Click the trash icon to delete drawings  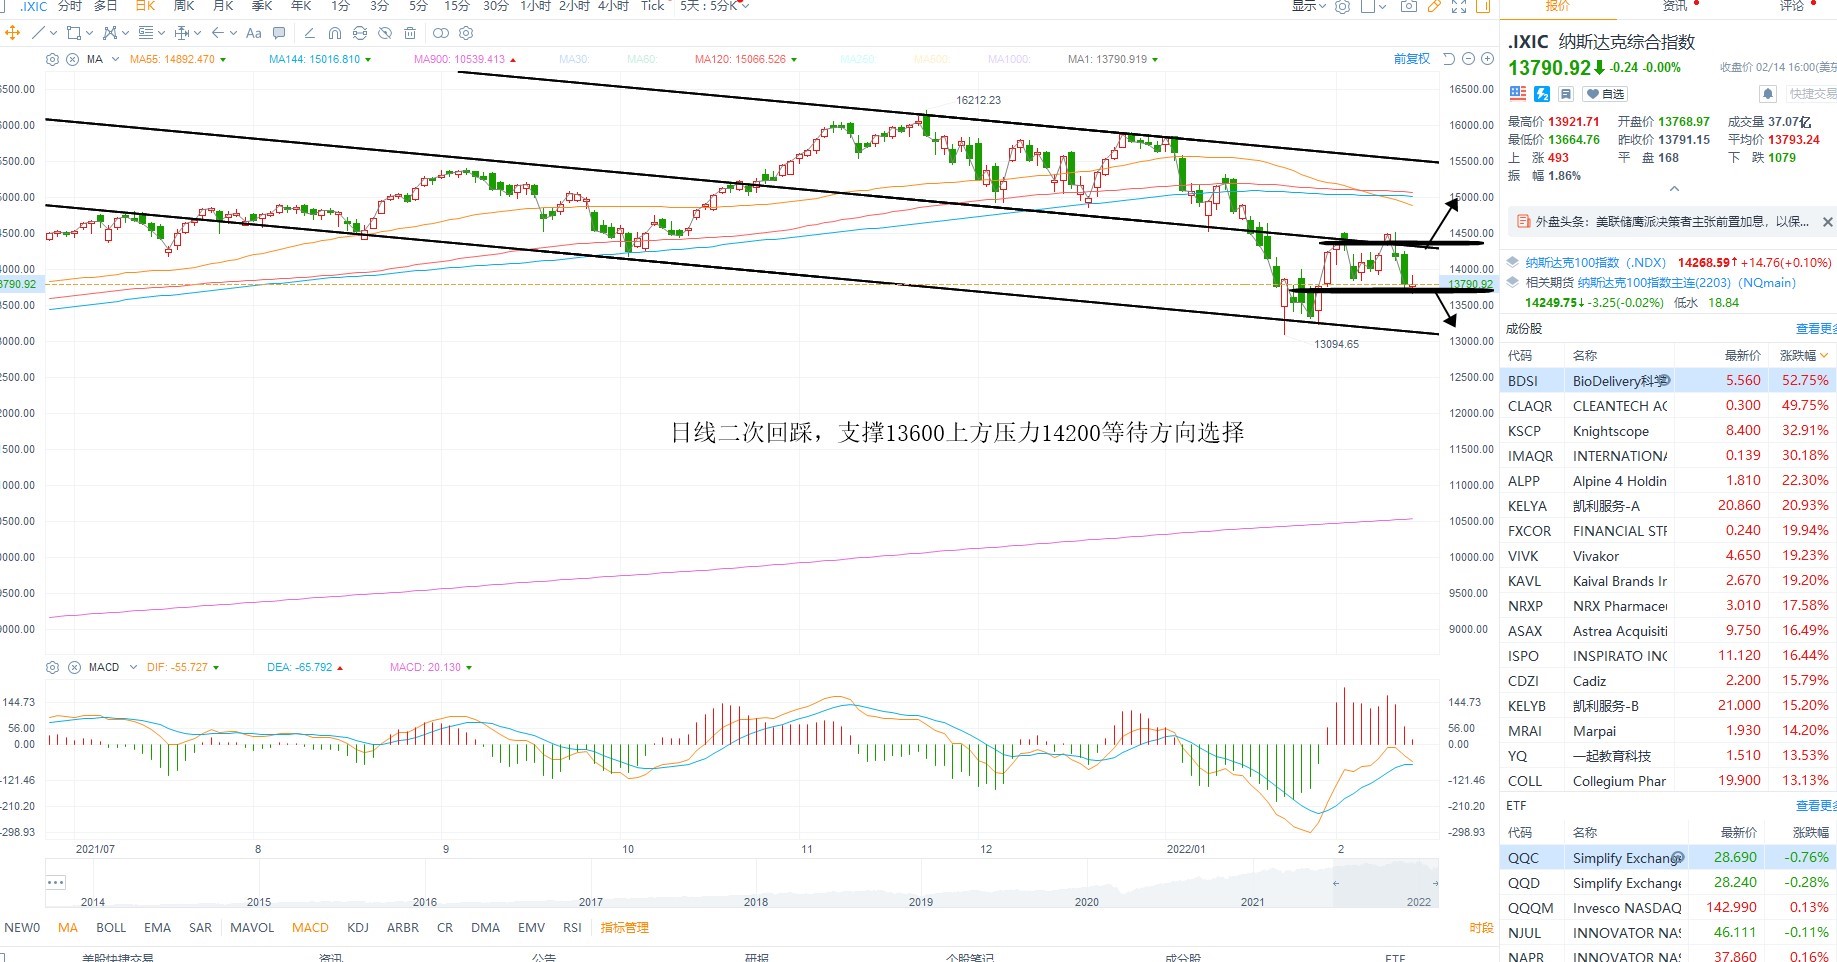tap(410, 33)
